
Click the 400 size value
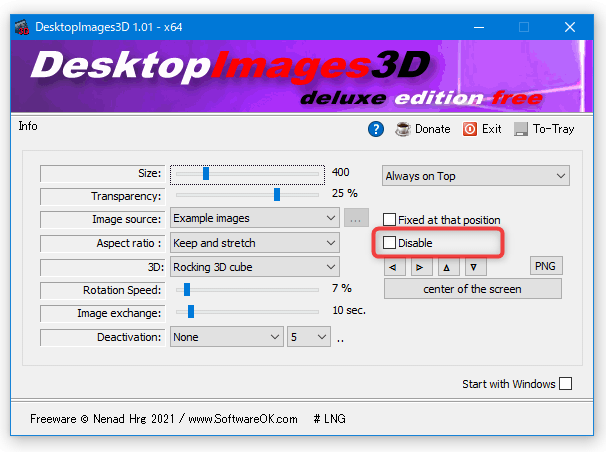coord(340,172)
